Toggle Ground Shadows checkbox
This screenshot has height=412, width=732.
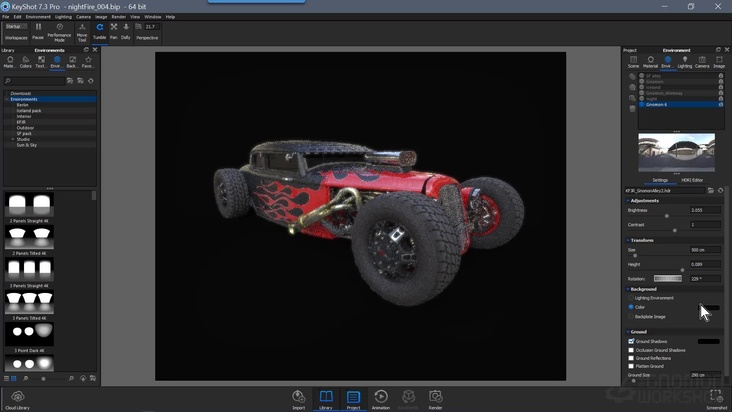coord(631,341)
